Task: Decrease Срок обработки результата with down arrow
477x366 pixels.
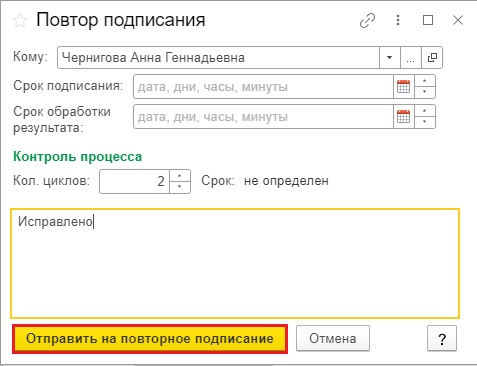Action: click(425, 122)
